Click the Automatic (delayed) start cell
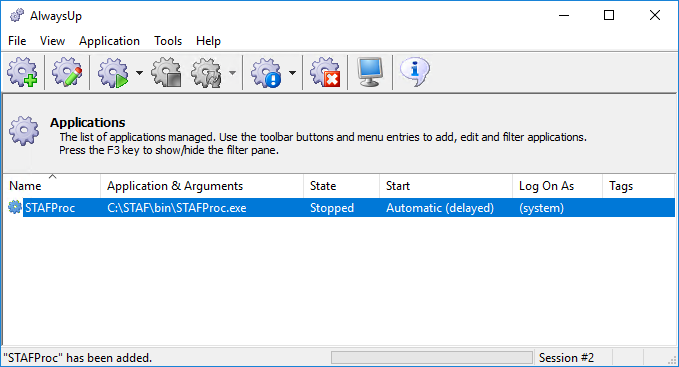The width and height of the screenshot is (679, 367). coord(440,208)
